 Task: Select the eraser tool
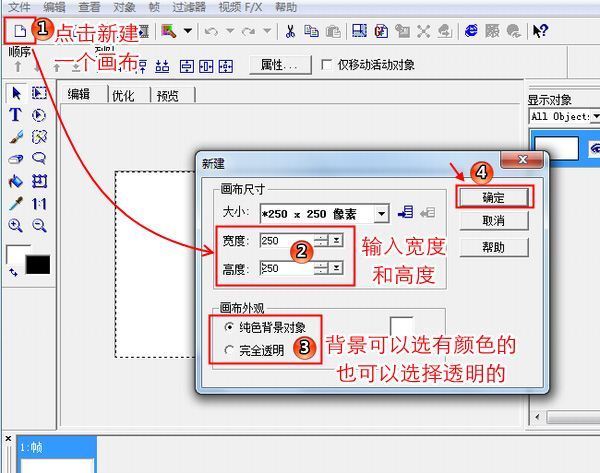[15, 159]
